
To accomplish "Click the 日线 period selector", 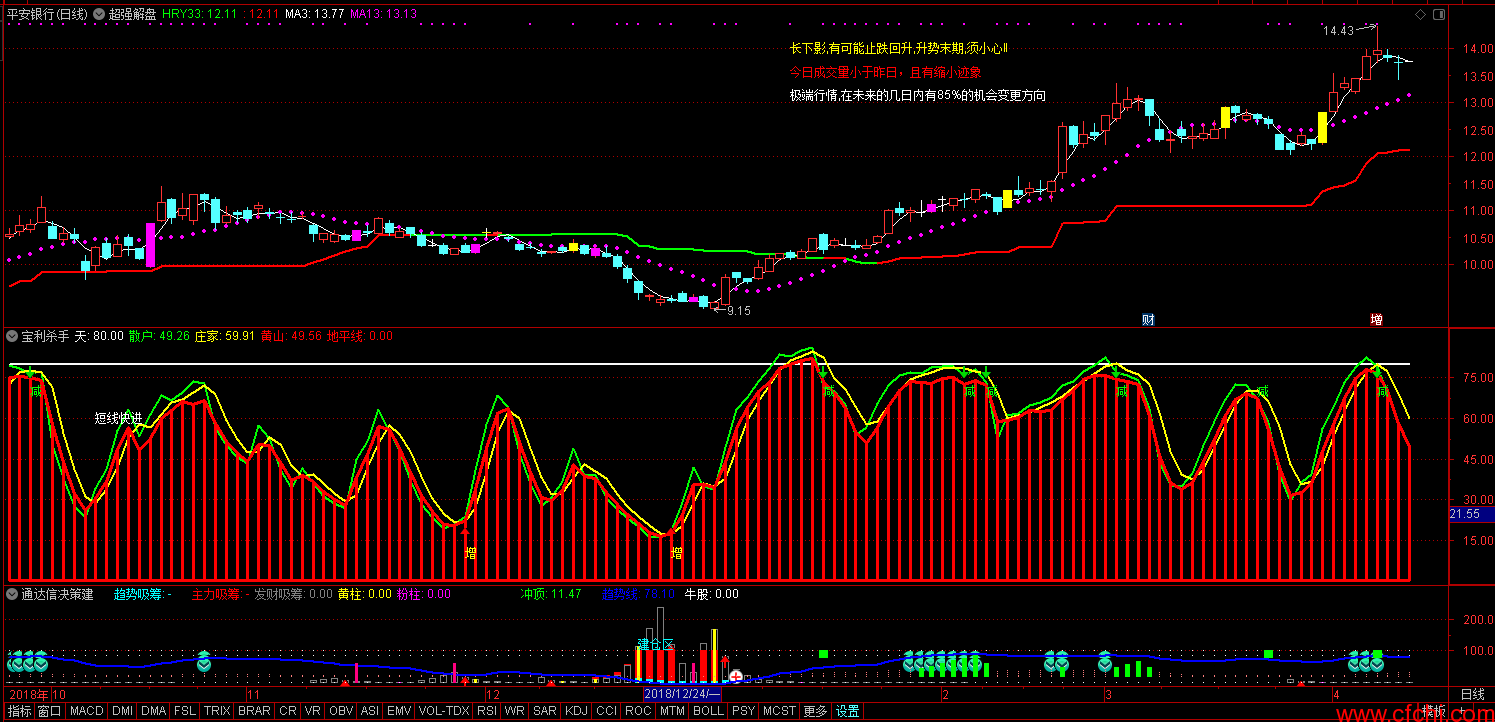I will [1472, 694].
